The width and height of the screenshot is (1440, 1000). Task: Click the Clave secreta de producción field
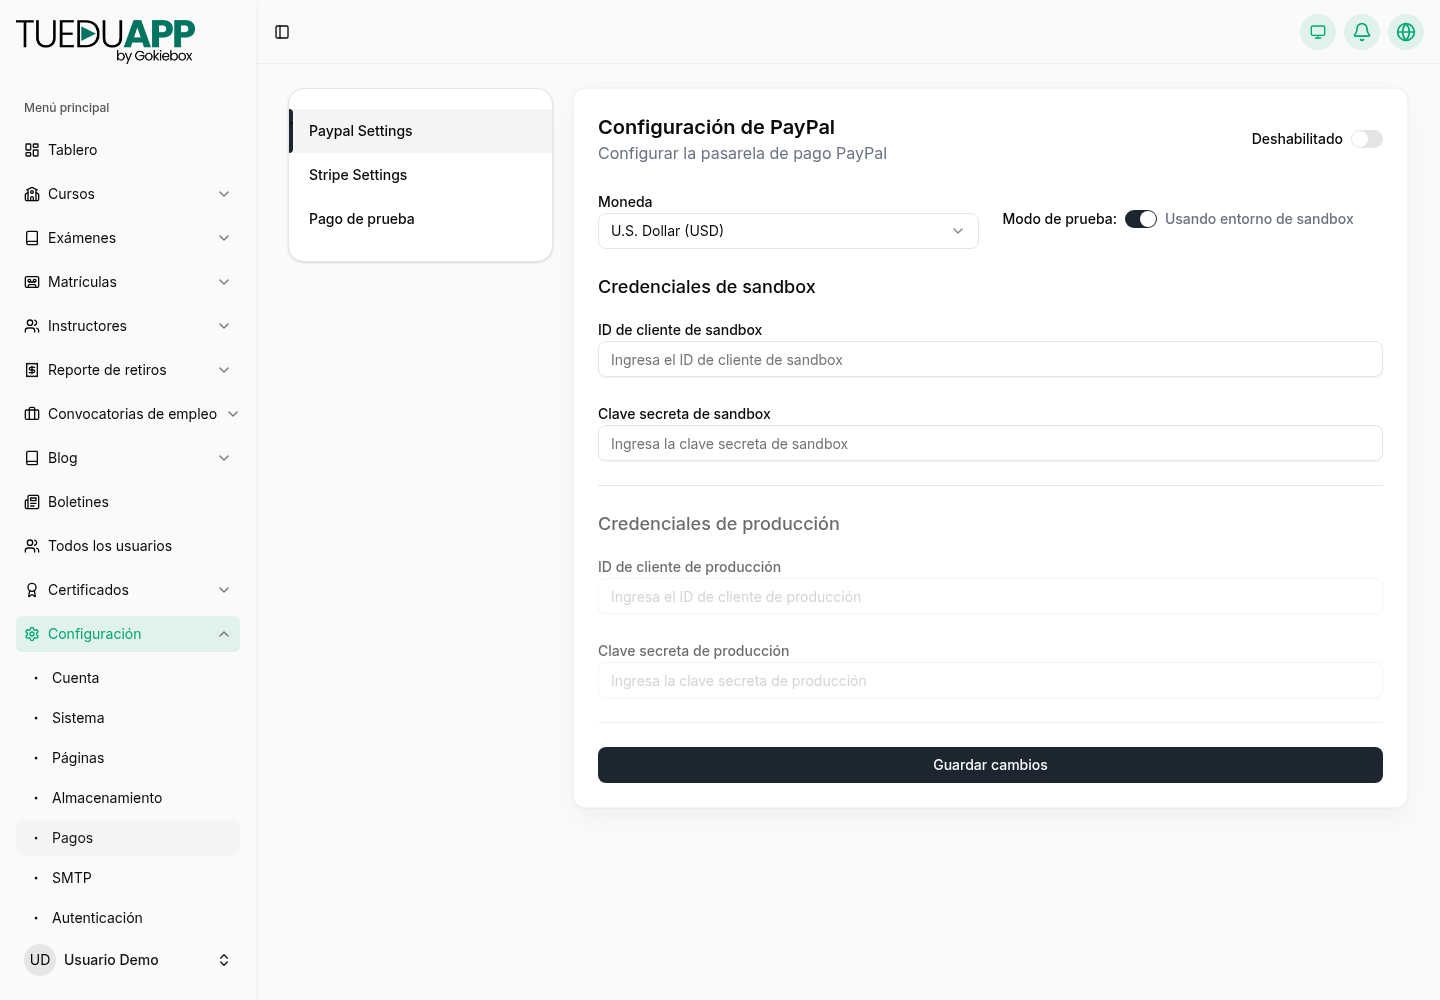990,681
